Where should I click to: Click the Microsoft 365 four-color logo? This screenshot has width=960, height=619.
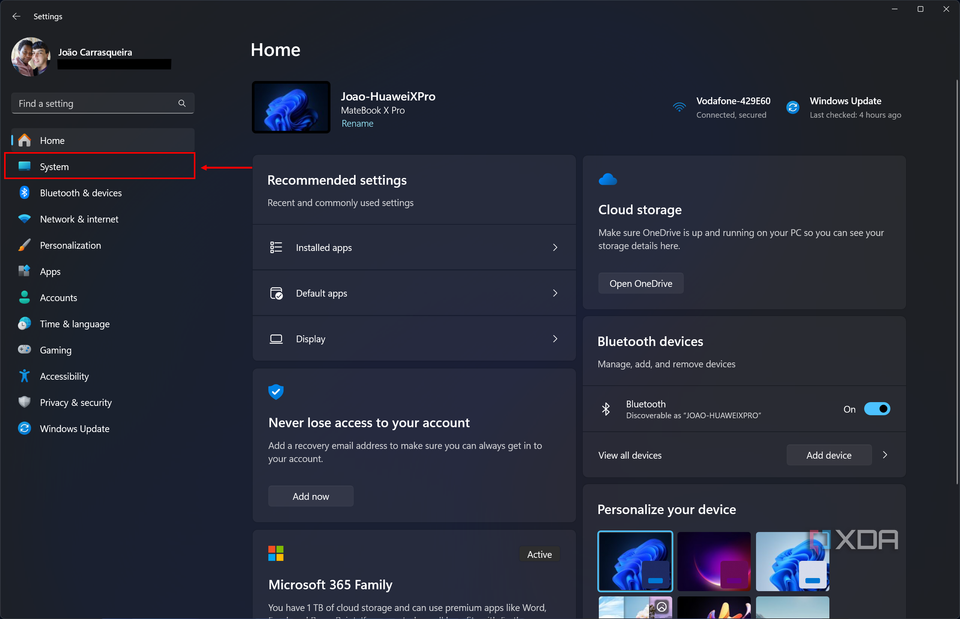point(276,553)
